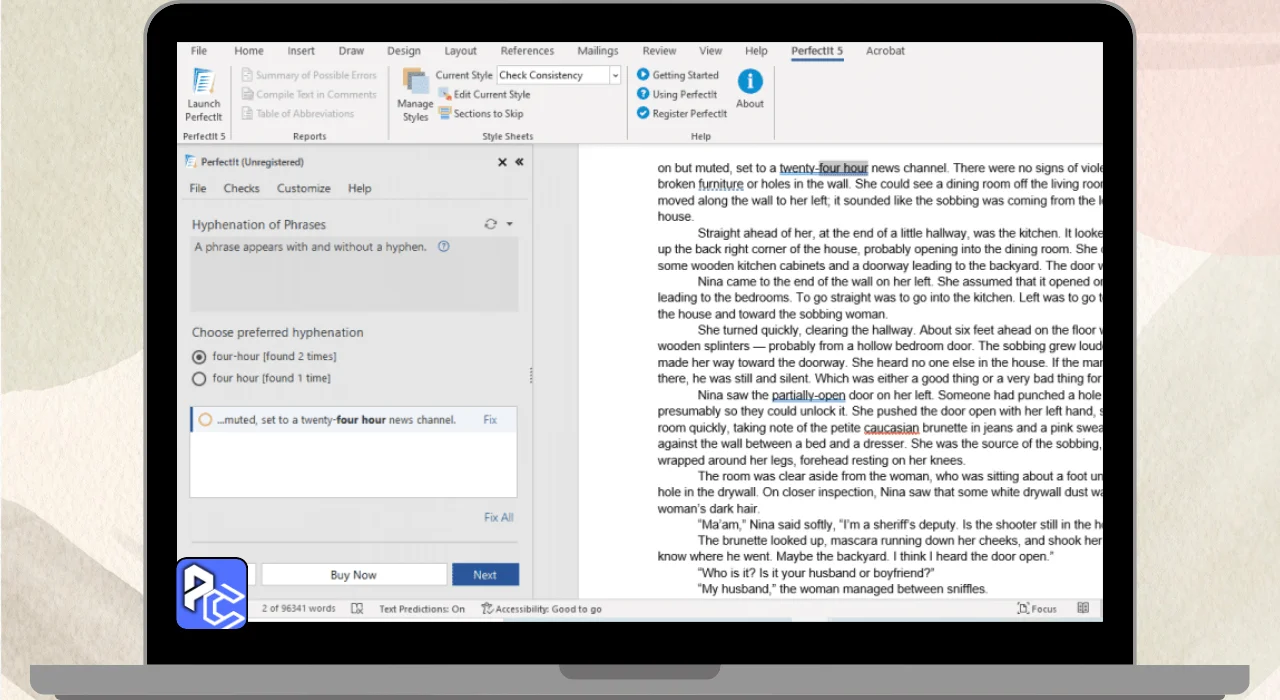
Task: Select the "four hour [found 1 time]" option
Action: click(199, 379)
